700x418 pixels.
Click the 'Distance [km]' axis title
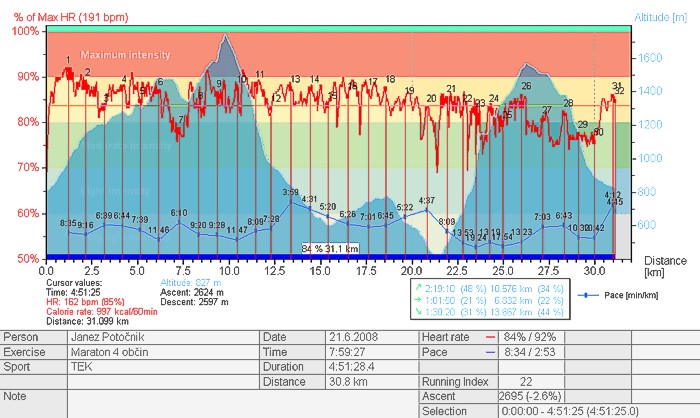tap(665, 267)
